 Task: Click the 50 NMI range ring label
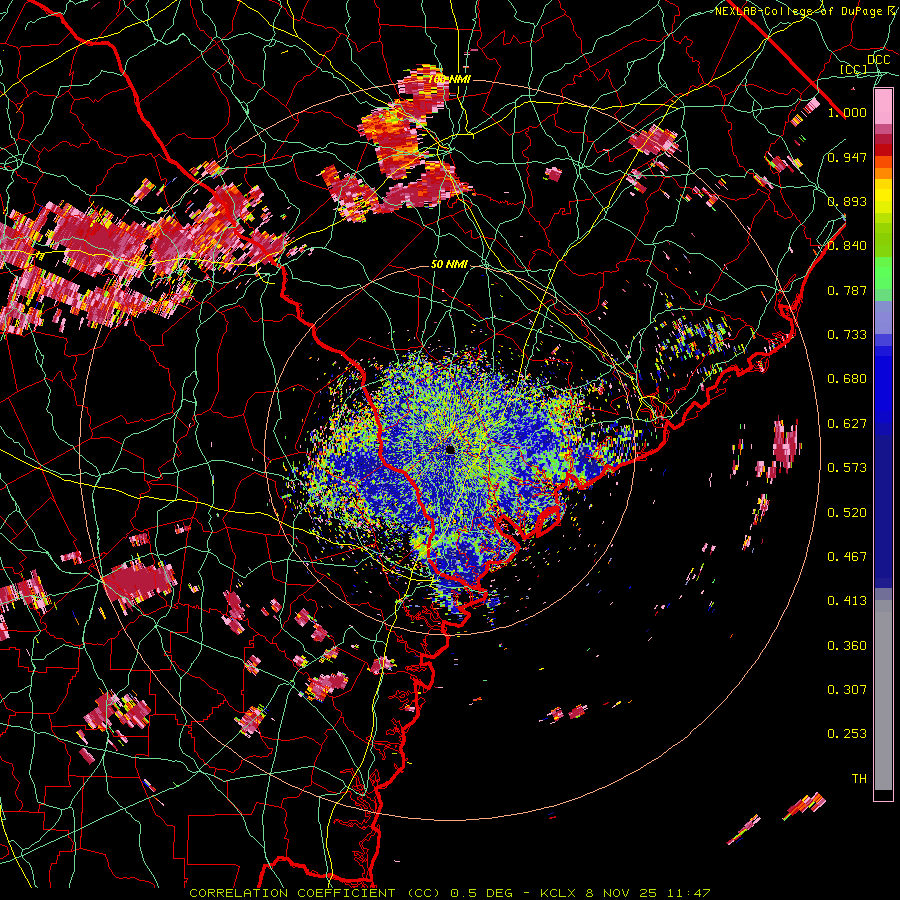(x=449, y=265)
